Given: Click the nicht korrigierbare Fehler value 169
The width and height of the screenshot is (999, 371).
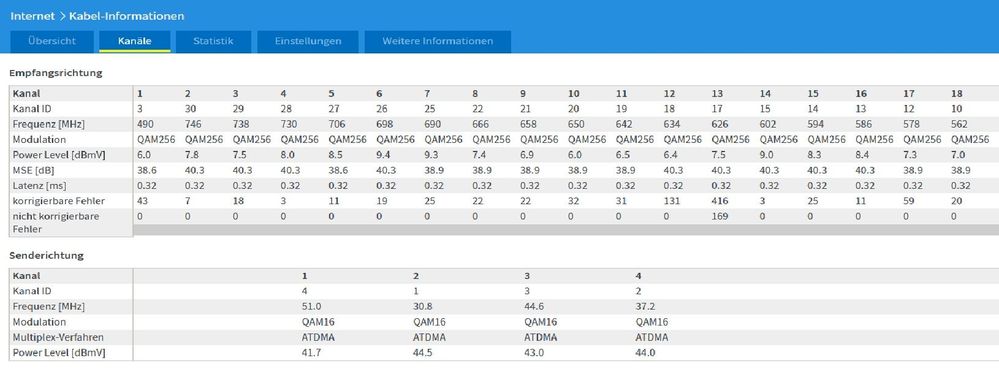Looking at the screenshot, I should 720,216.
